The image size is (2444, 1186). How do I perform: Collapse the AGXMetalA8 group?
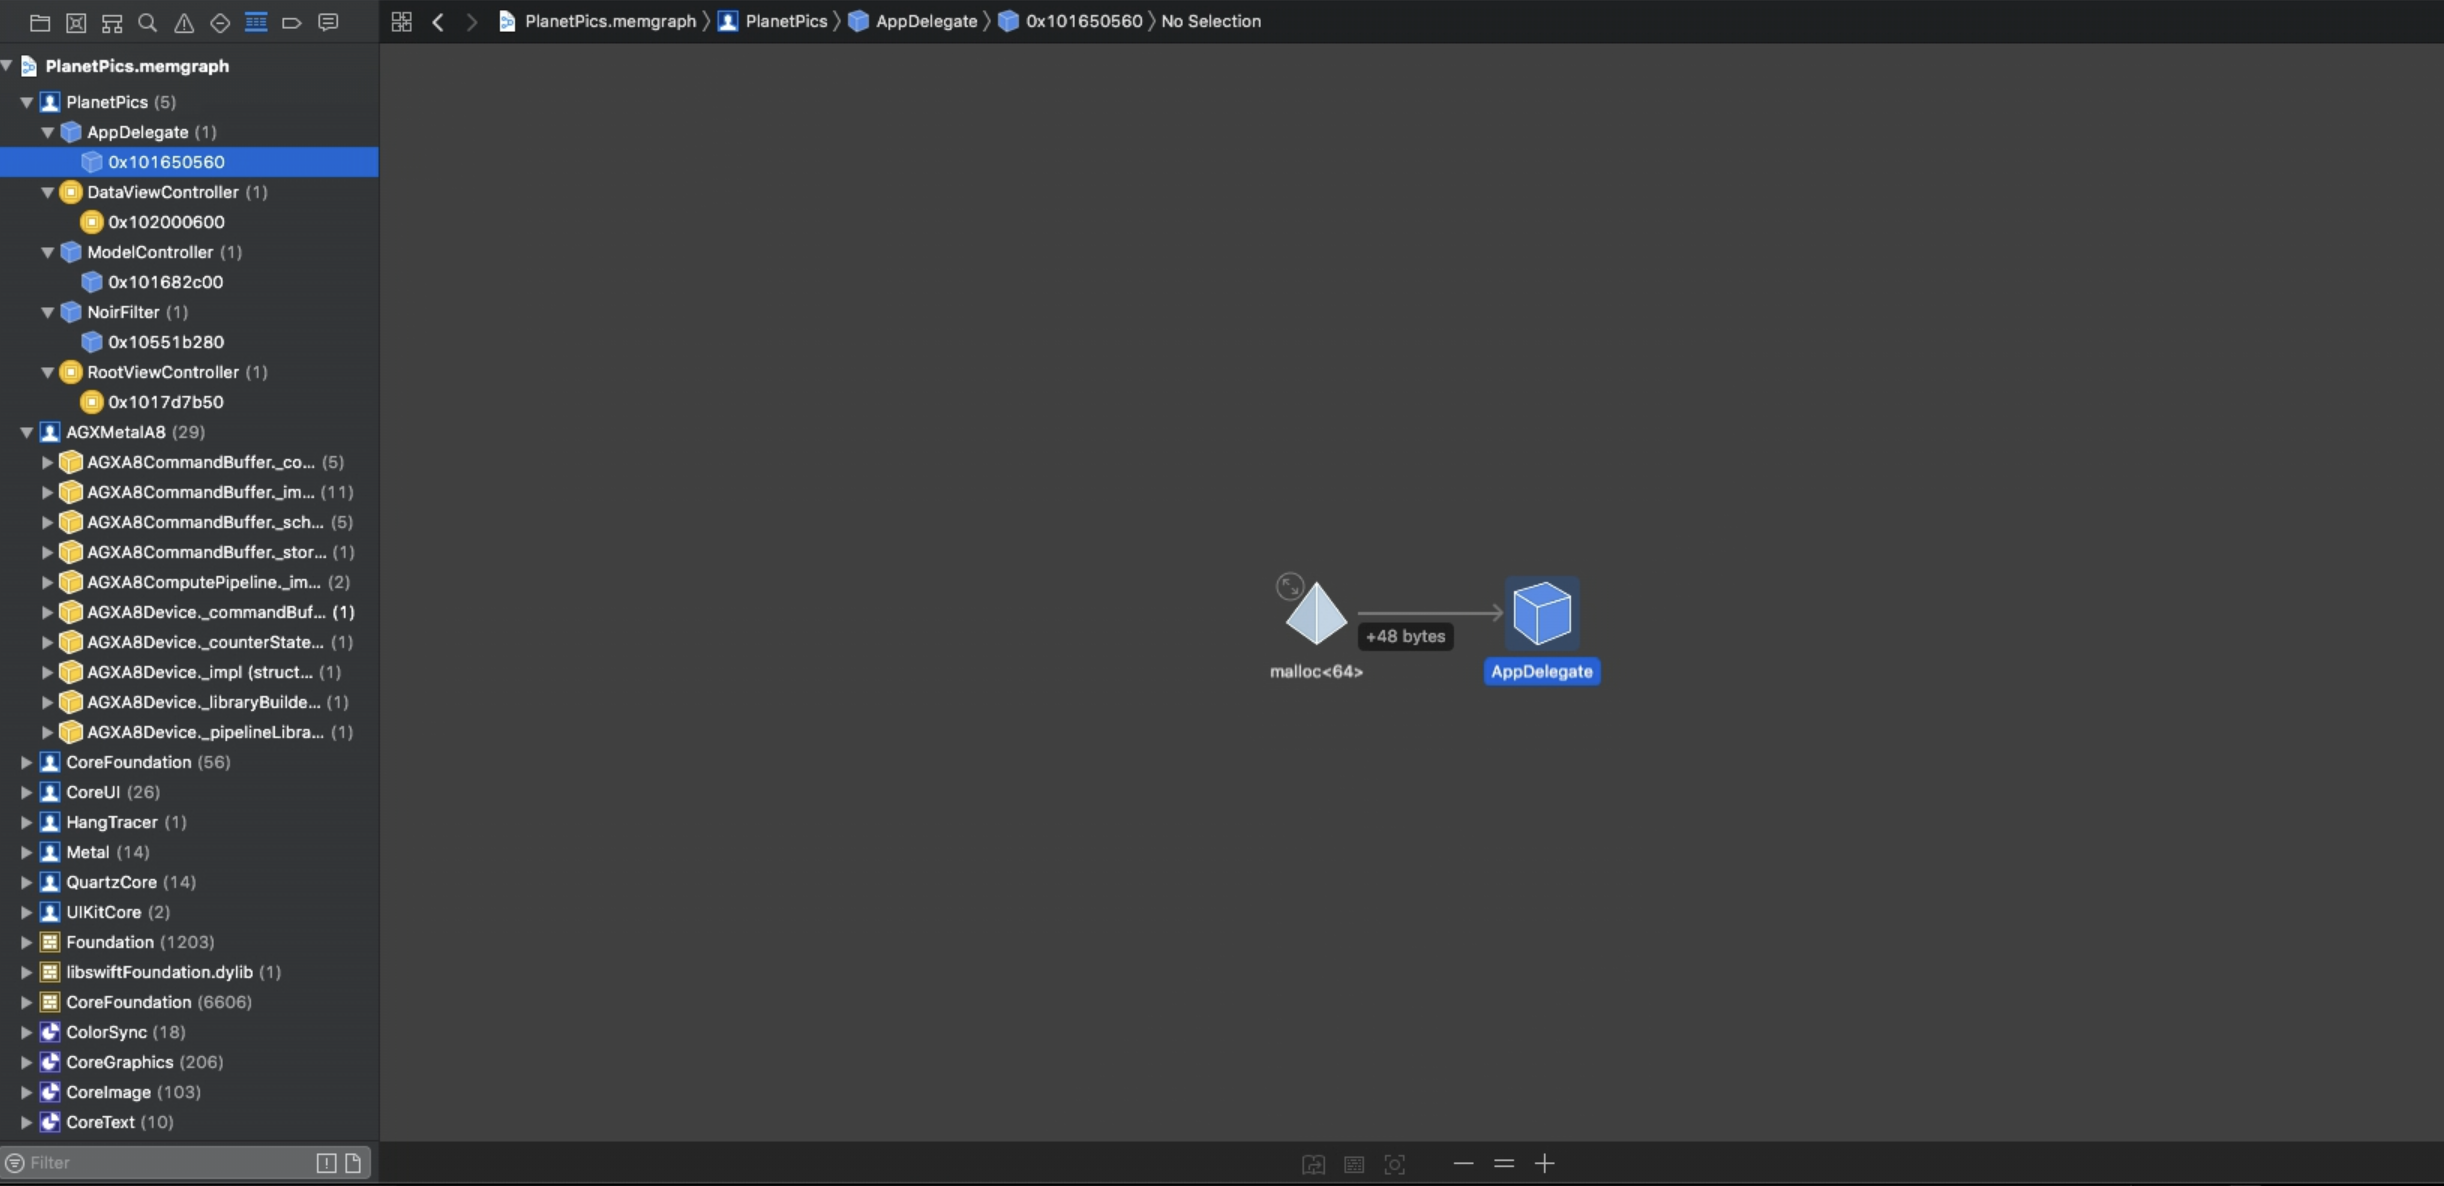[27, 432]
